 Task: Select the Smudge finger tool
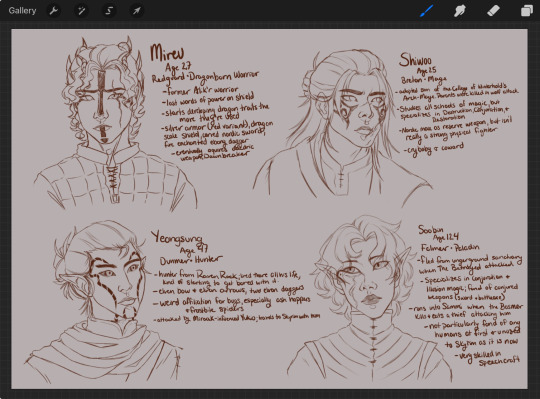pos(460,11)
